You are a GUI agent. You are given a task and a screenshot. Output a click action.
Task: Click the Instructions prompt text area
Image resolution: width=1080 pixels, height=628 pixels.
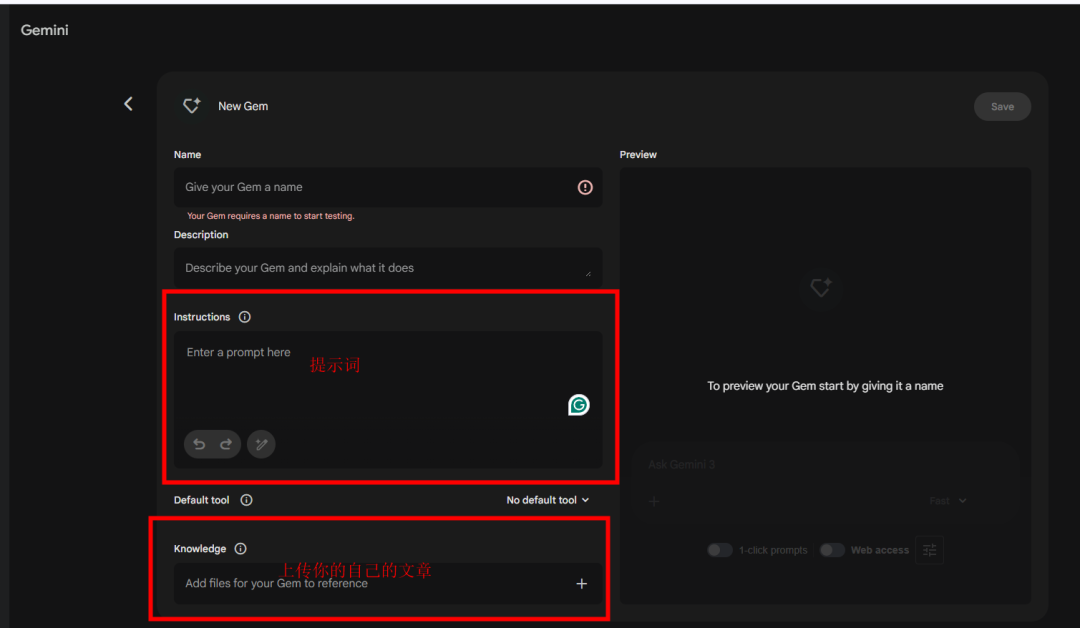[388, 400]
